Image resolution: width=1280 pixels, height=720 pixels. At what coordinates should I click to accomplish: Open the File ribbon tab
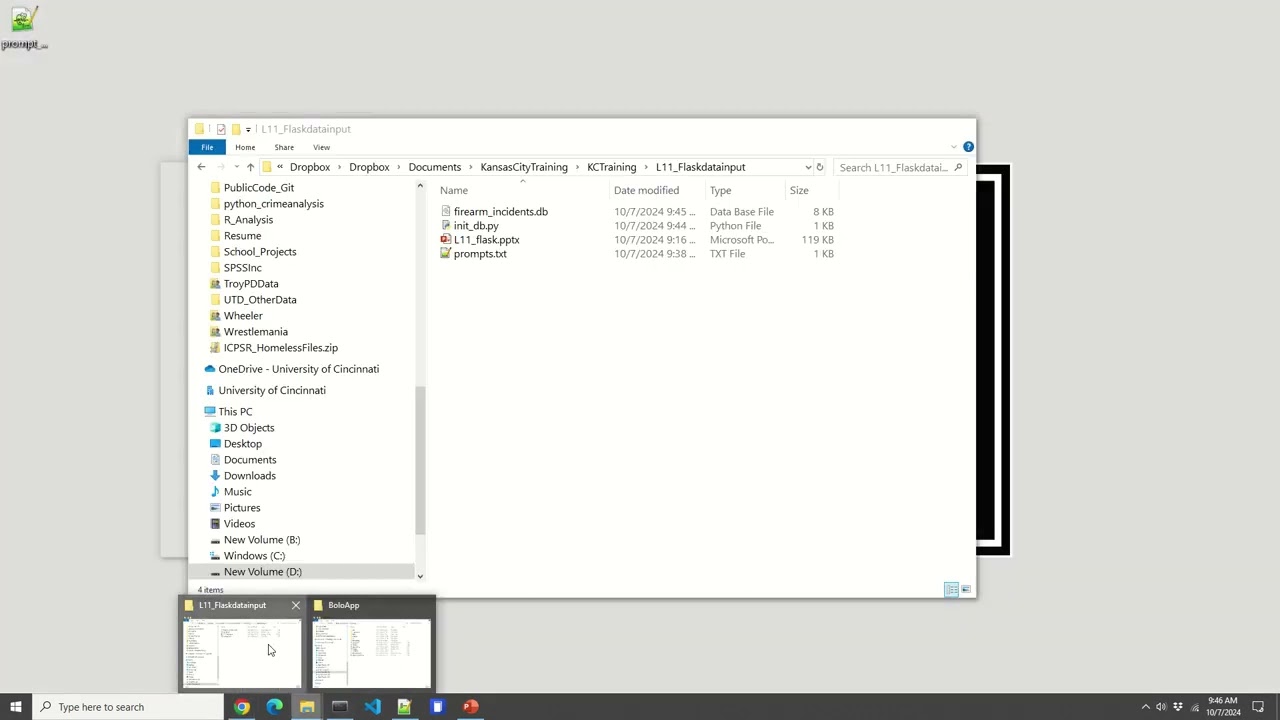pos(207,147)
